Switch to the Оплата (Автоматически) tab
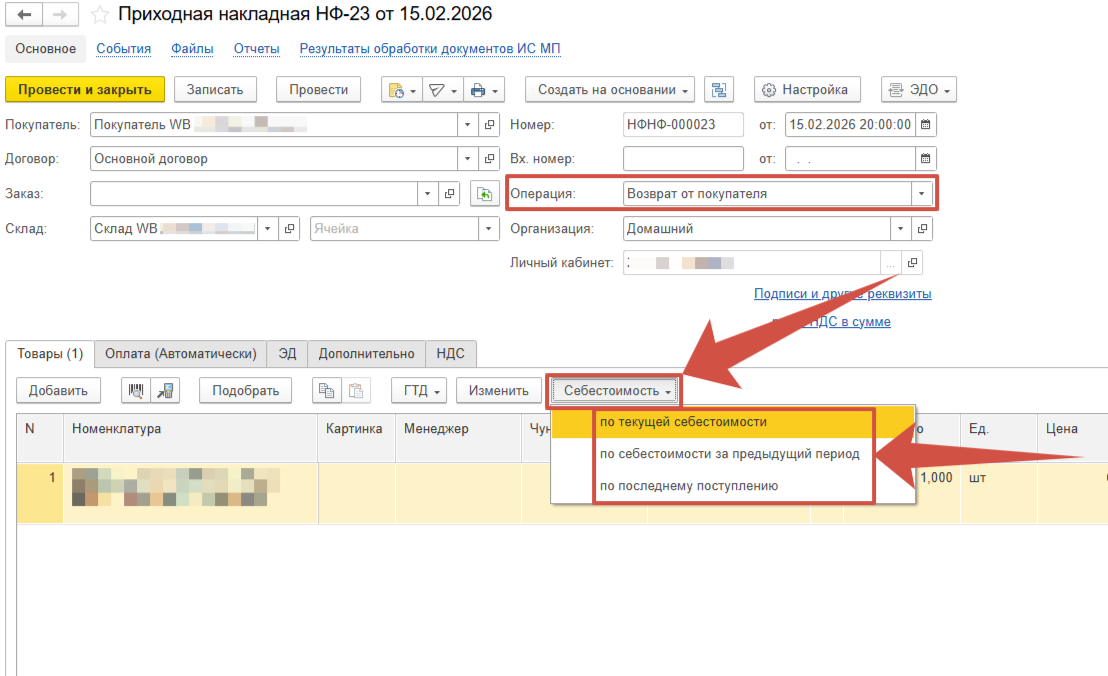Viewport: 1108px width, 676px height. click(x=182, y=354)
